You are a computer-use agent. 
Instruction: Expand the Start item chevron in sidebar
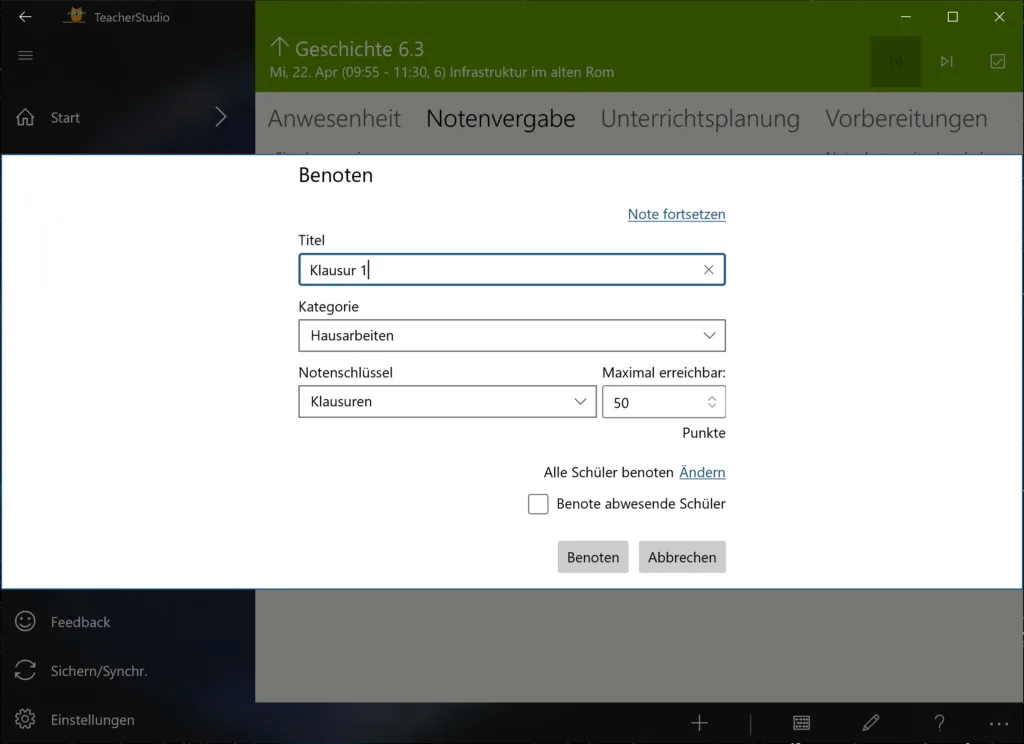click(221, 118)
